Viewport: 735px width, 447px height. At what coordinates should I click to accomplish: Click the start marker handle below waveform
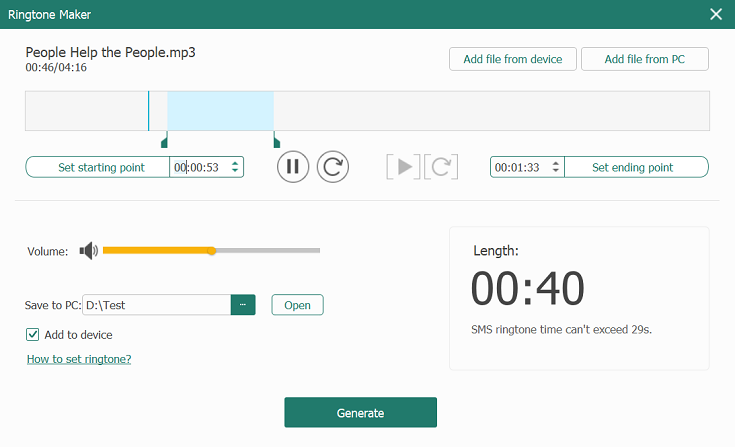click(x=164, y=141)
